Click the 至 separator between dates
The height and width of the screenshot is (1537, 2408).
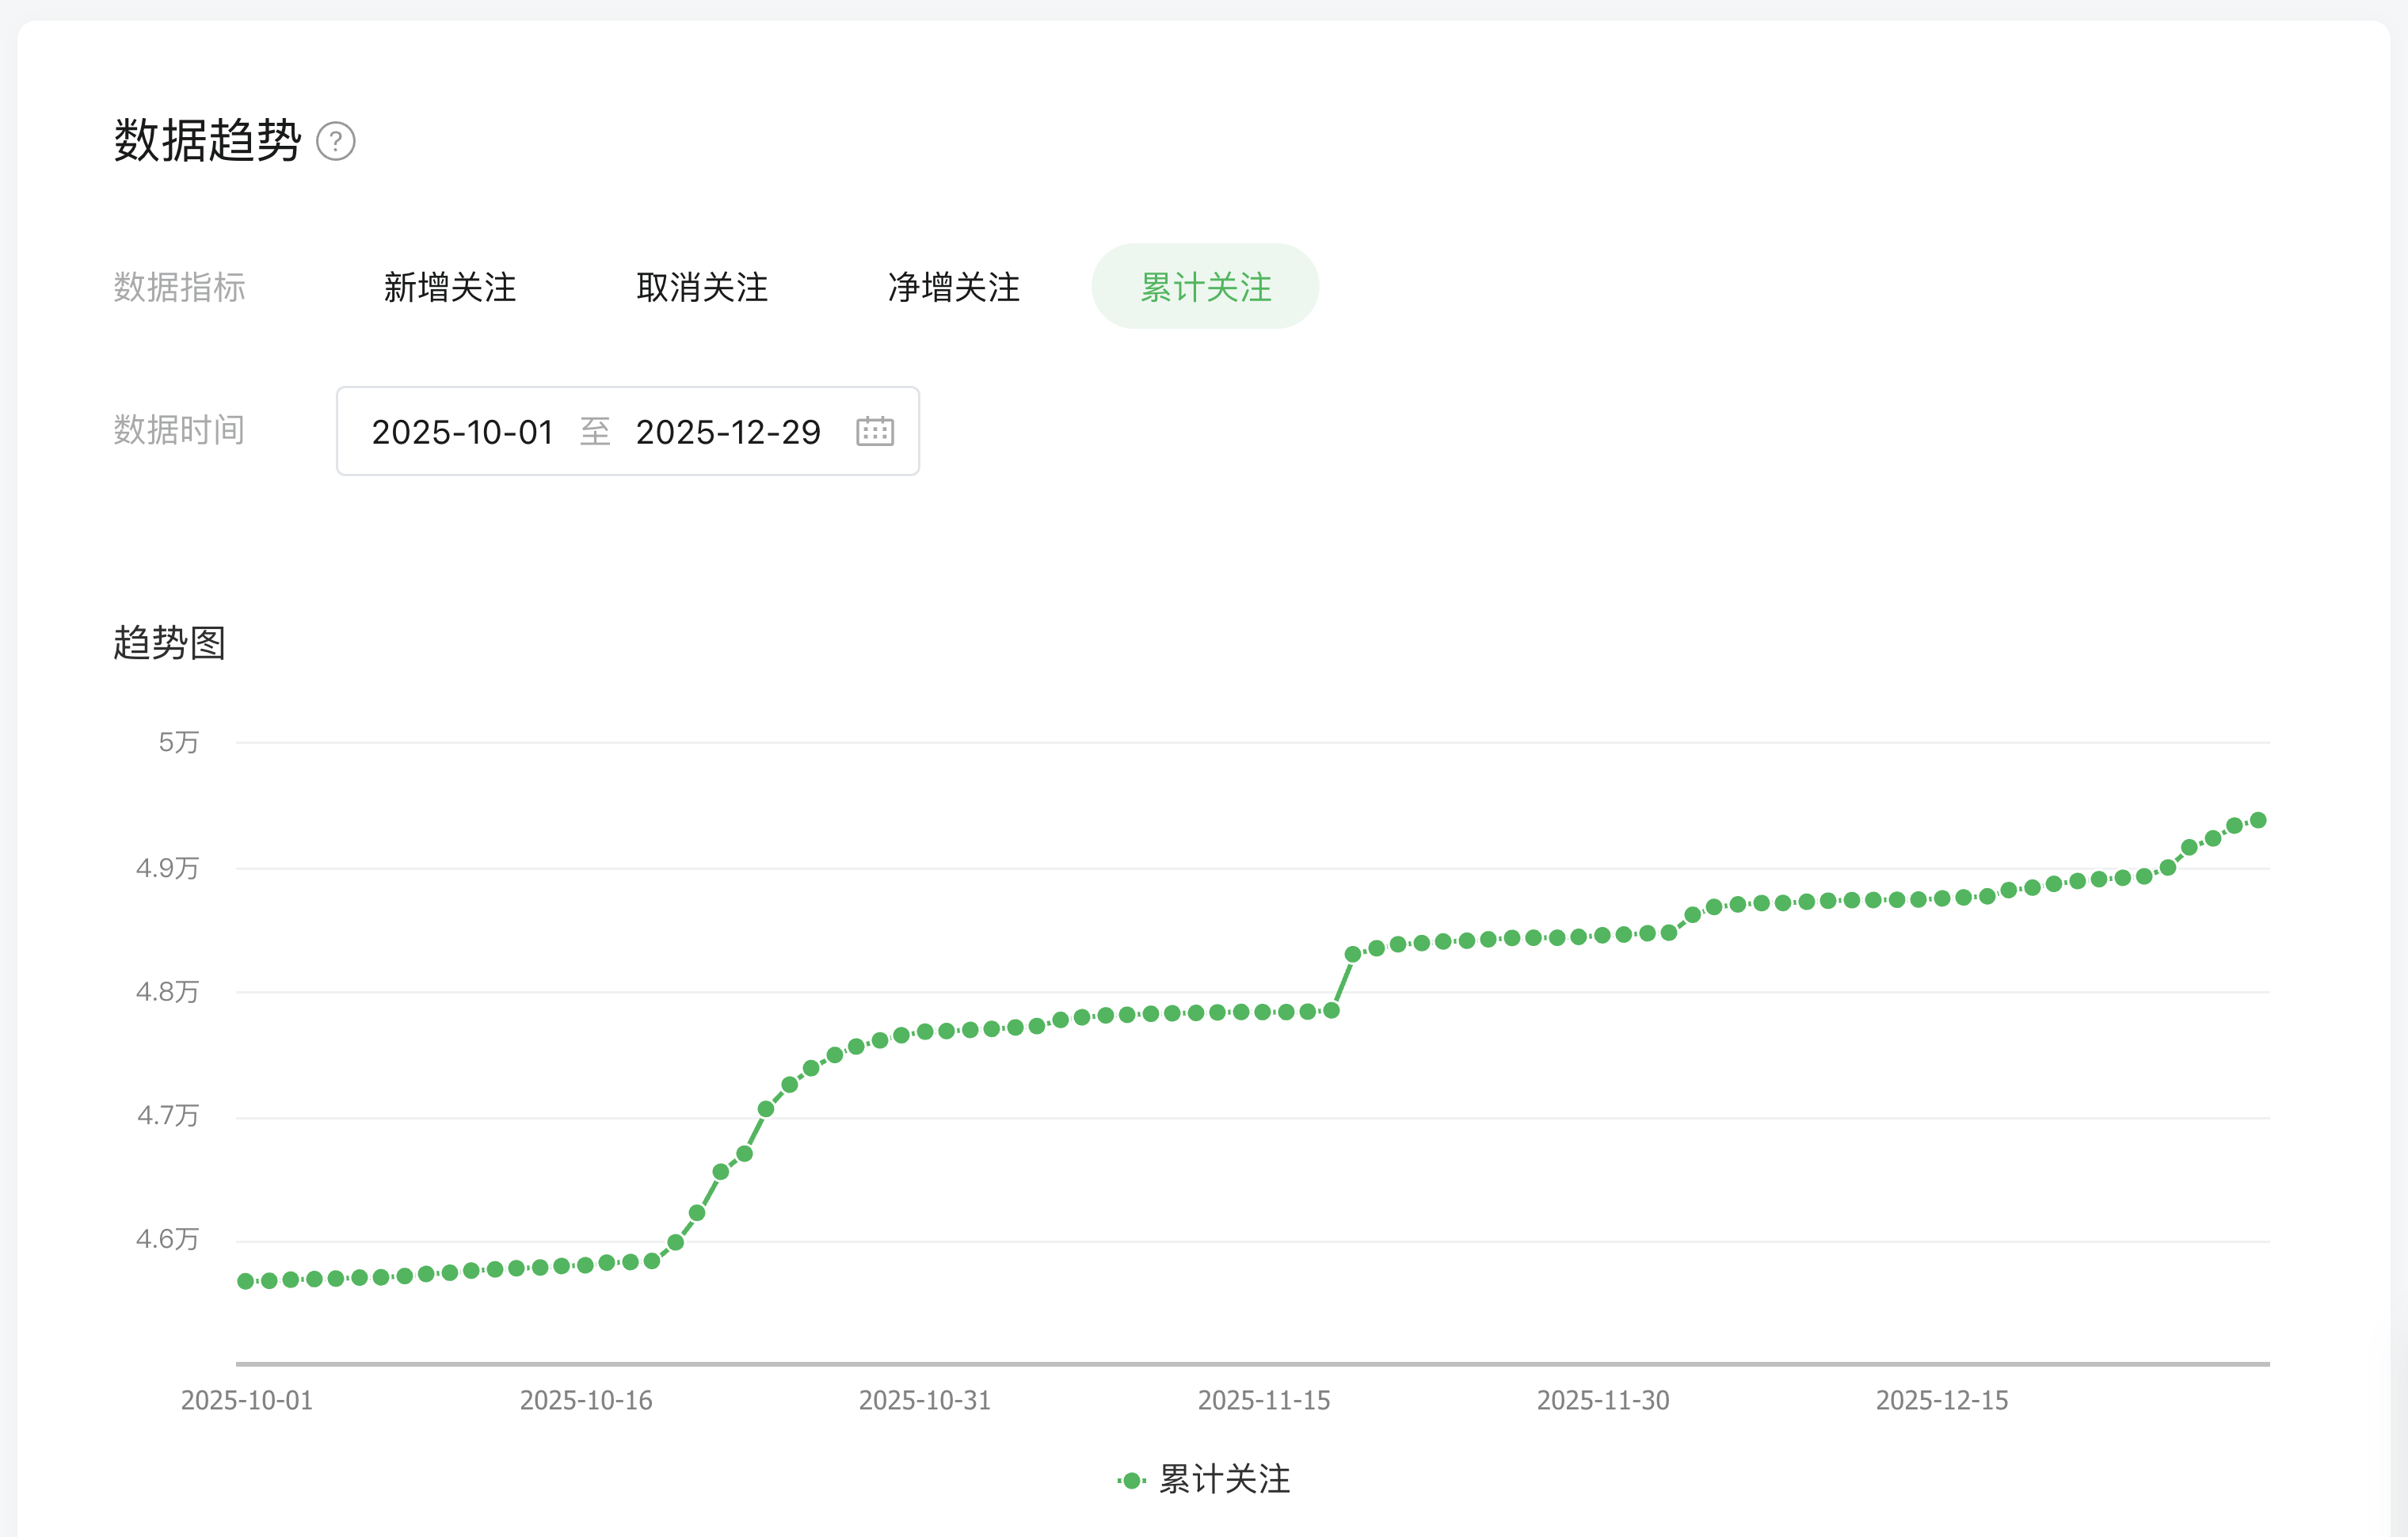[x=596, y=432]
